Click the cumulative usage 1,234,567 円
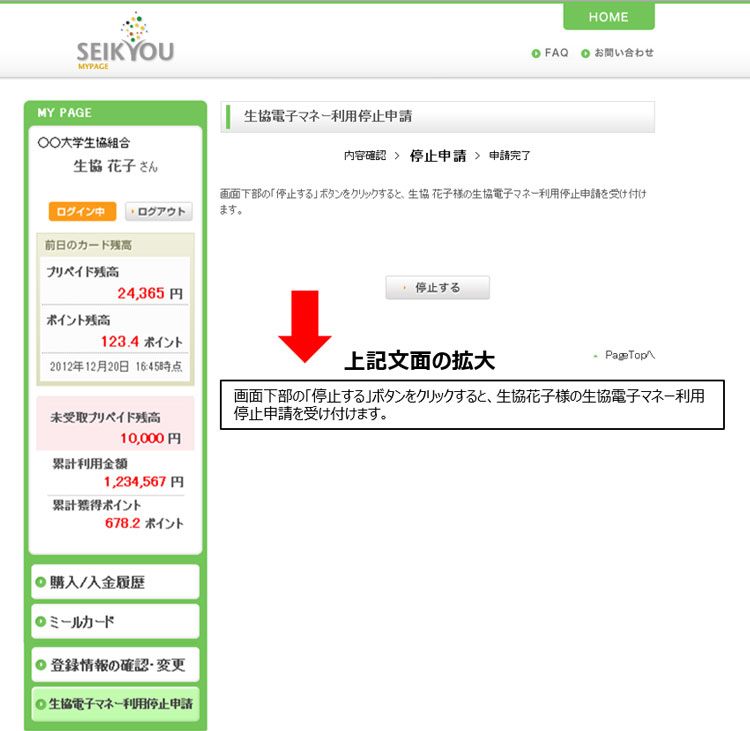 [x=143, y=481]
